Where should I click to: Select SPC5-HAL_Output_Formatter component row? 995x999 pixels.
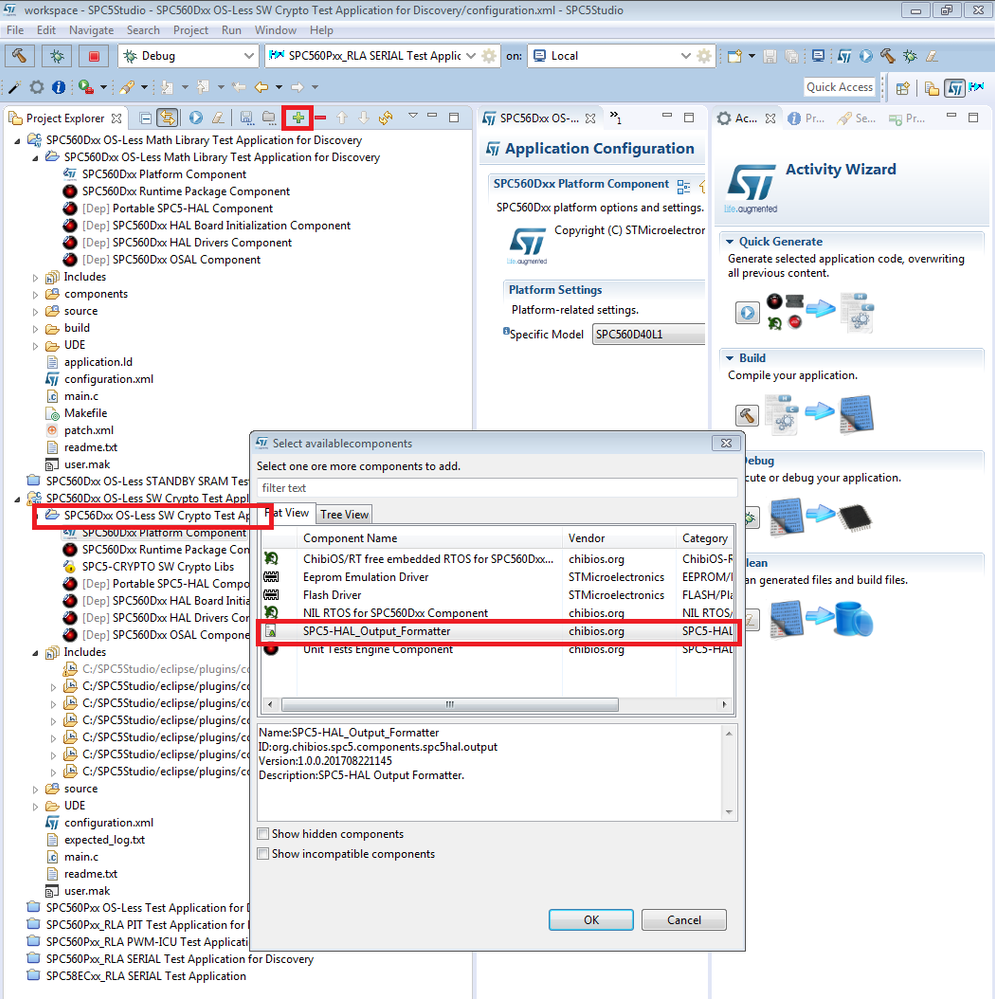(497, 631)
